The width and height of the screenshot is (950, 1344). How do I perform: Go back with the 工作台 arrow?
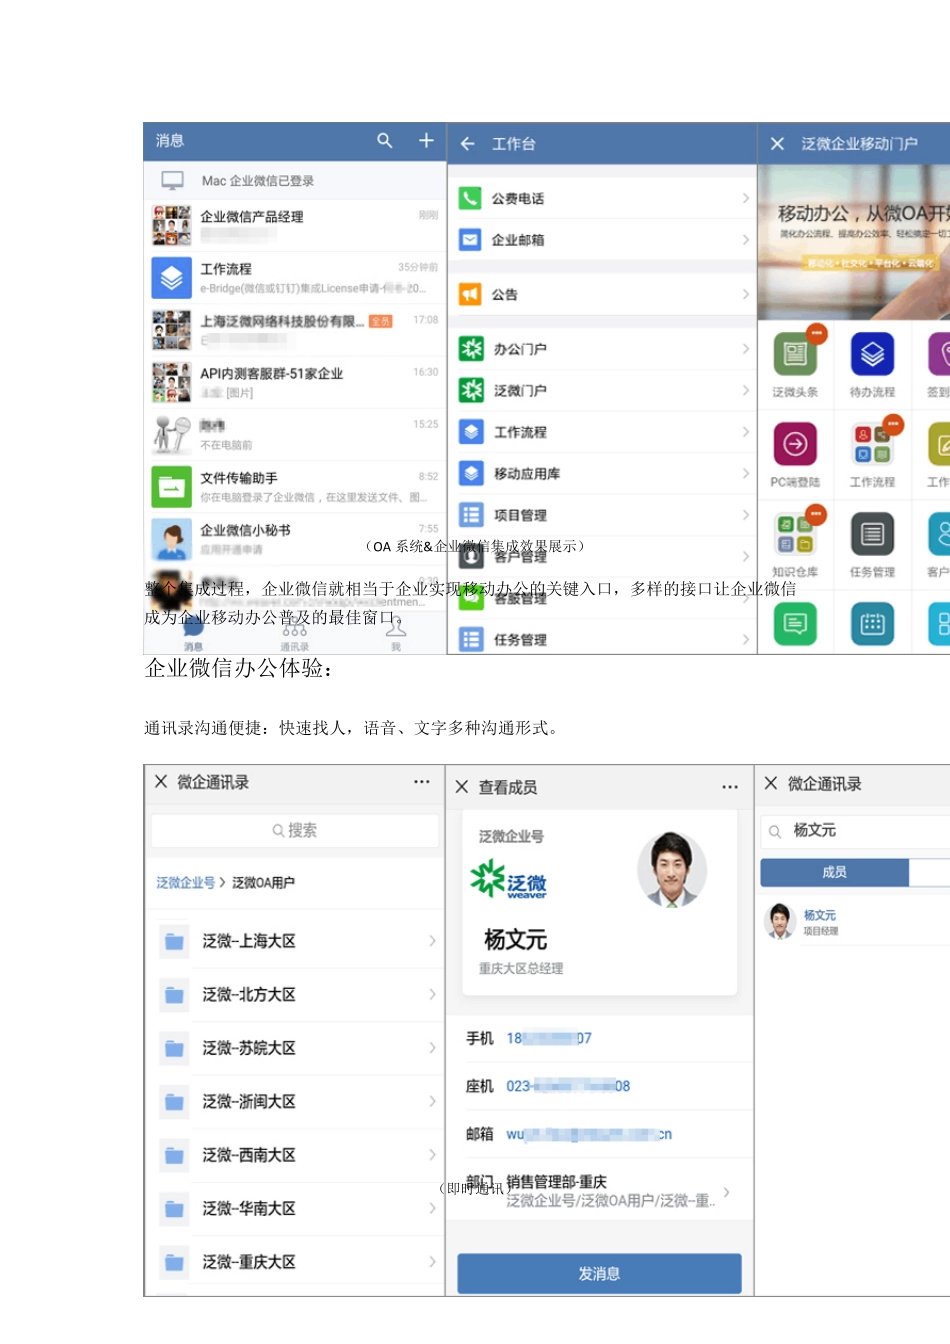[x=467, y=144]
